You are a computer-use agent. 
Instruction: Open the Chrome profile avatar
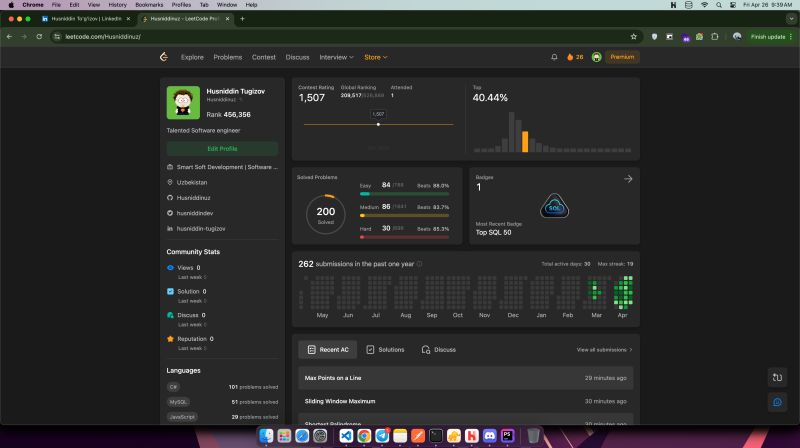click(x=737, y=37)
